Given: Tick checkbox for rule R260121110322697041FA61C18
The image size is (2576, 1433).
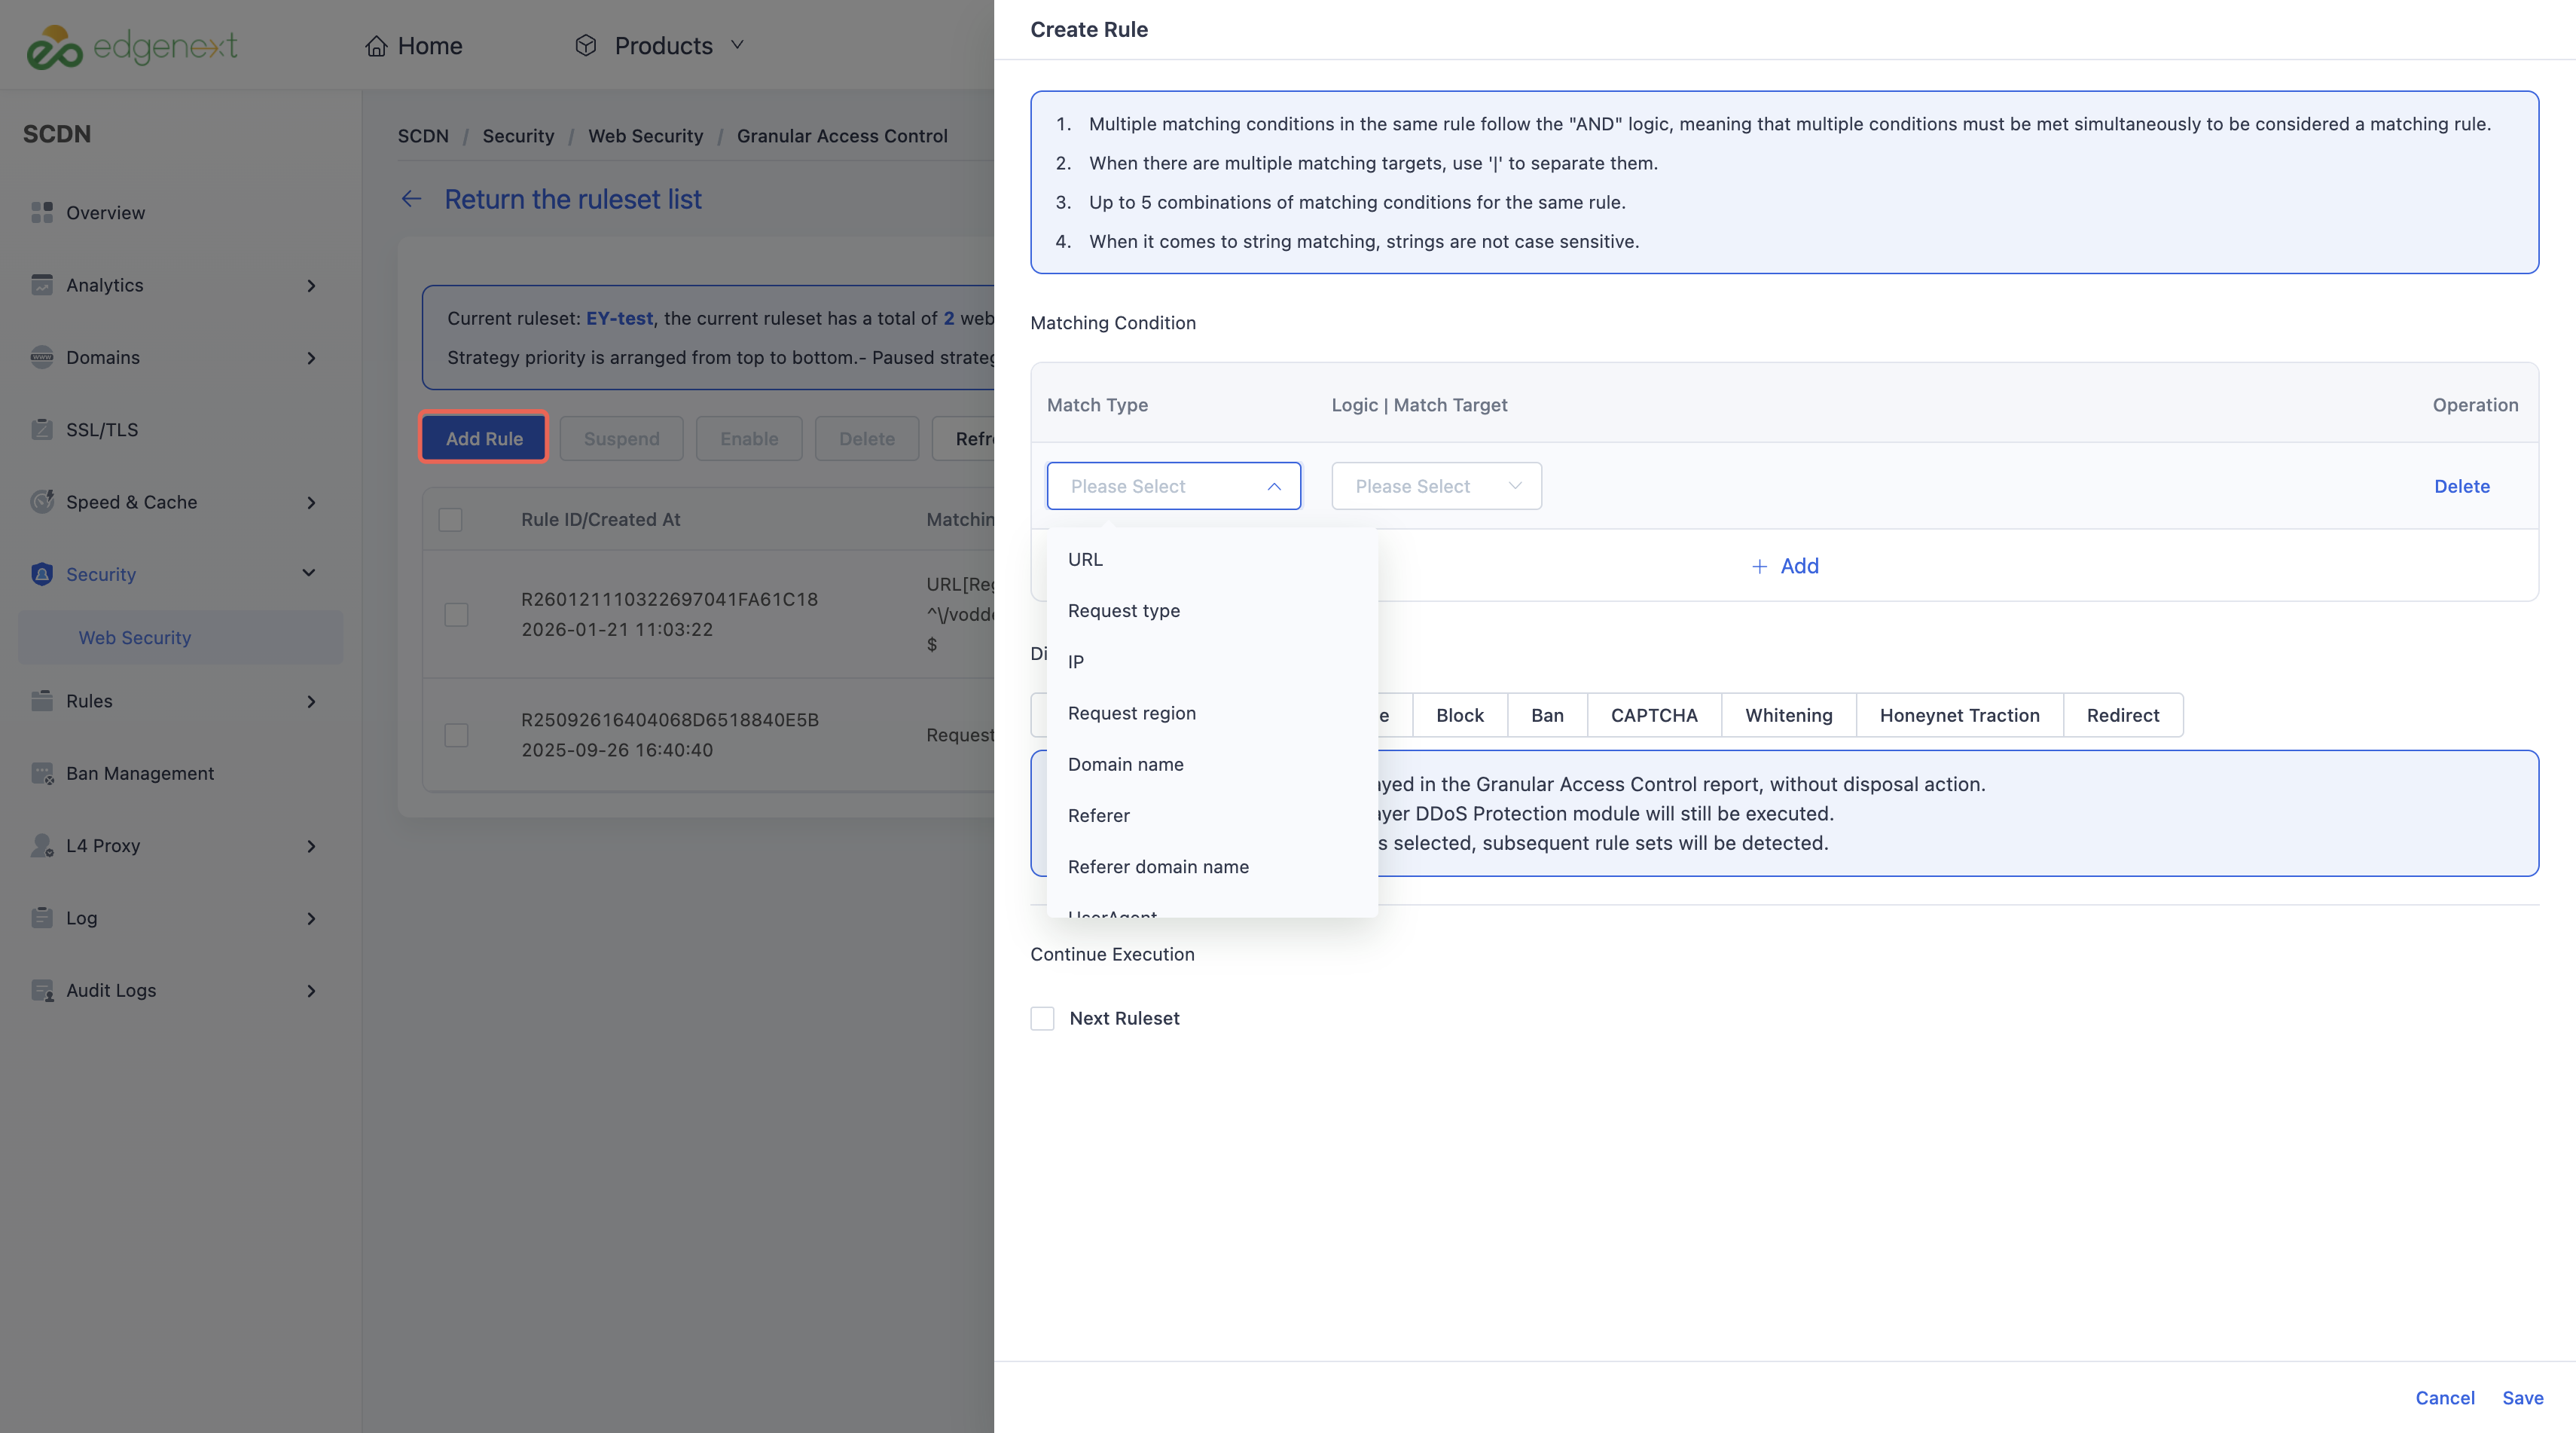Looking at the screenshot, I should coord(456,614).
